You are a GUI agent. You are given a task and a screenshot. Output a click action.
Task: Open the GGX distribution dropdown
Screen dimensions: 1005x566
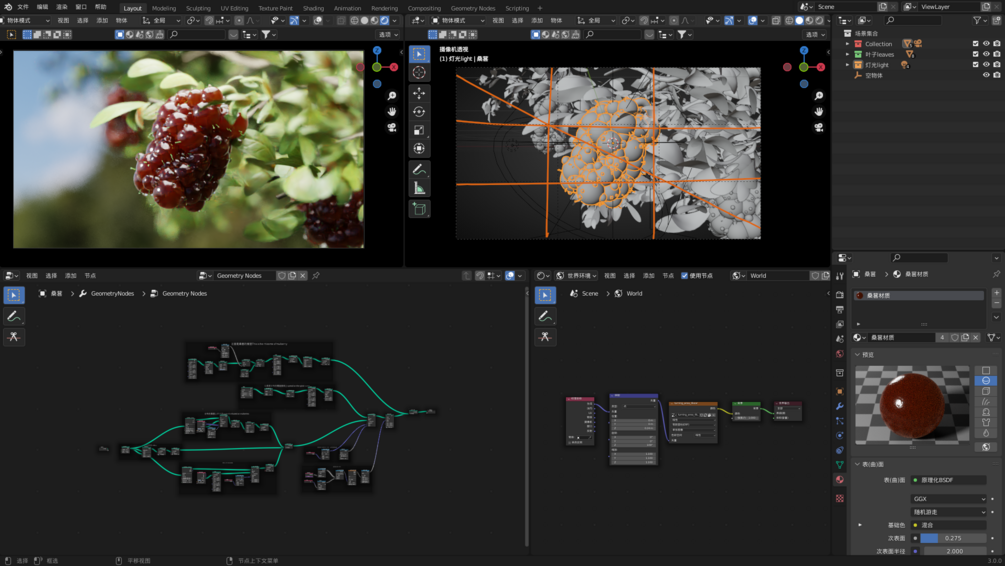click(x=949, y=499)
